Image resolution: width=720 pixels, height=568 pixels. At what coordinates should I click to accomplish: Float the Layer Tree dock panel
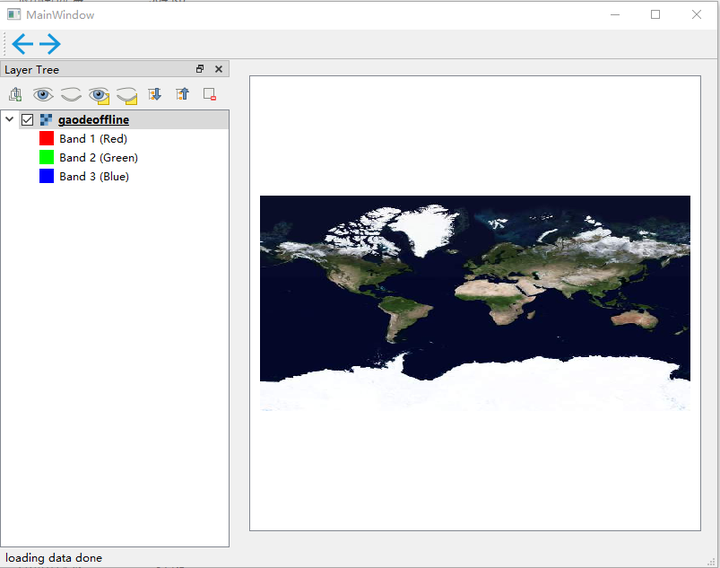click(x=200, y=70)
